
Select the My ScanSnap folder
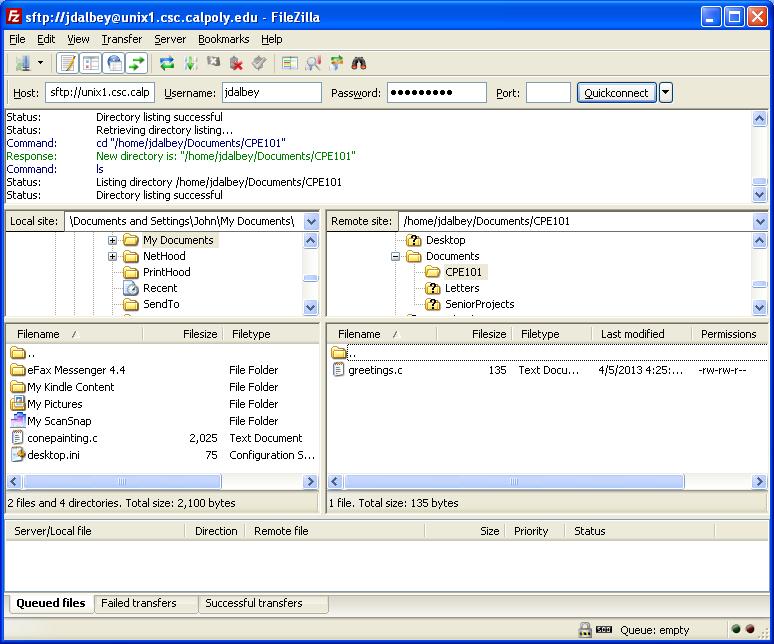click(x=59, y=421)
